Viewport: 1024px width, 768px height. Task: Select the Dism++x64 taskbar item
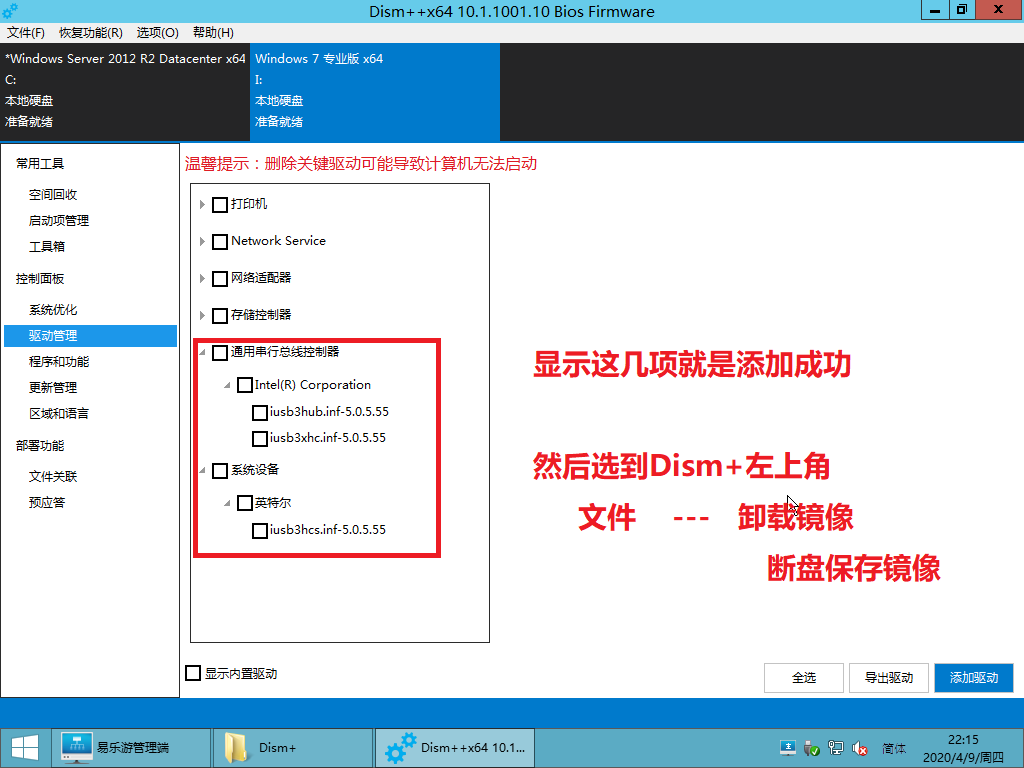tap(455, 748)
